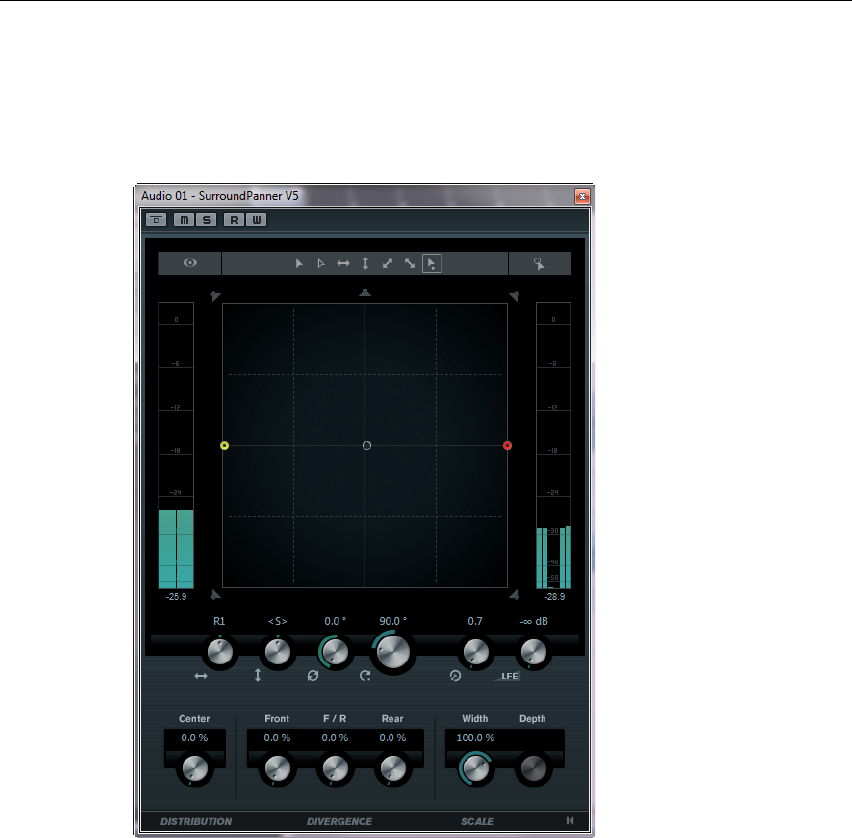
Task: Click the Front divergence knob
Action: coord(277,768)
